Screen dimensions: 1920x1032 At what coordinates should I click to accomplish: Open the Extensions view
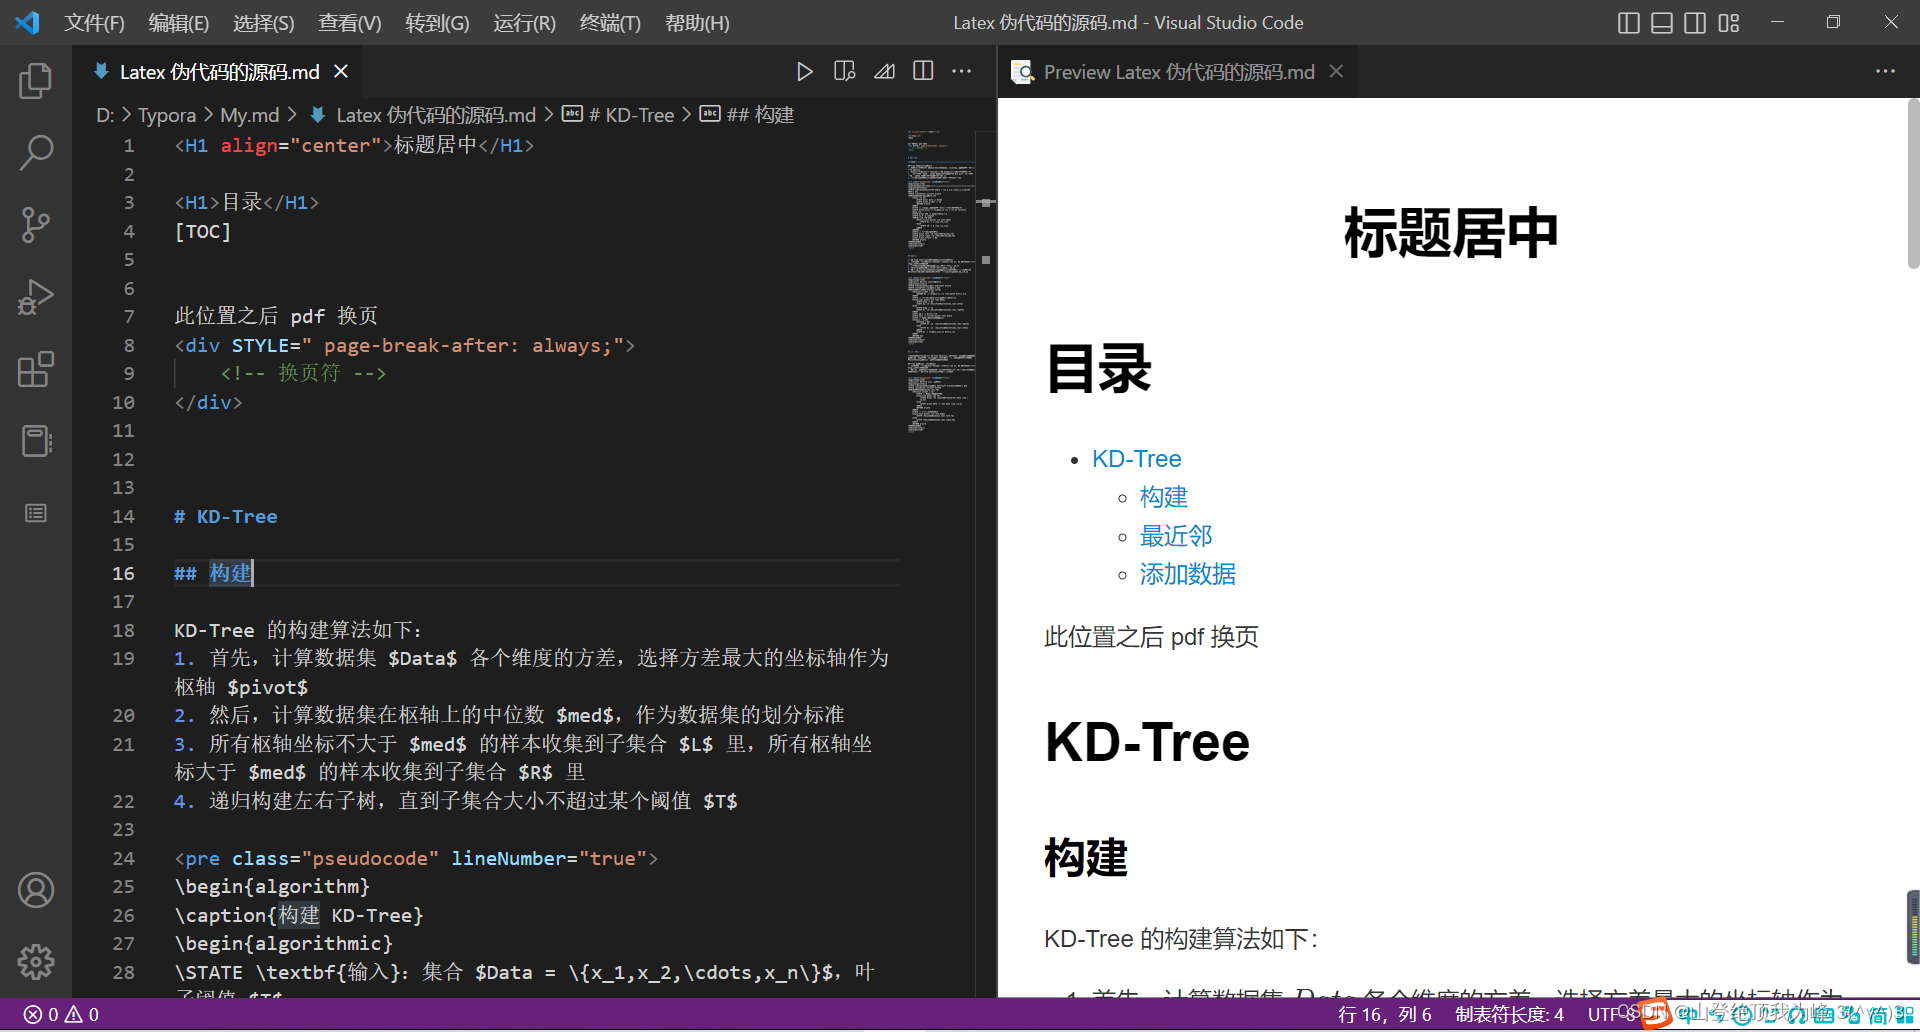point(36,369)
